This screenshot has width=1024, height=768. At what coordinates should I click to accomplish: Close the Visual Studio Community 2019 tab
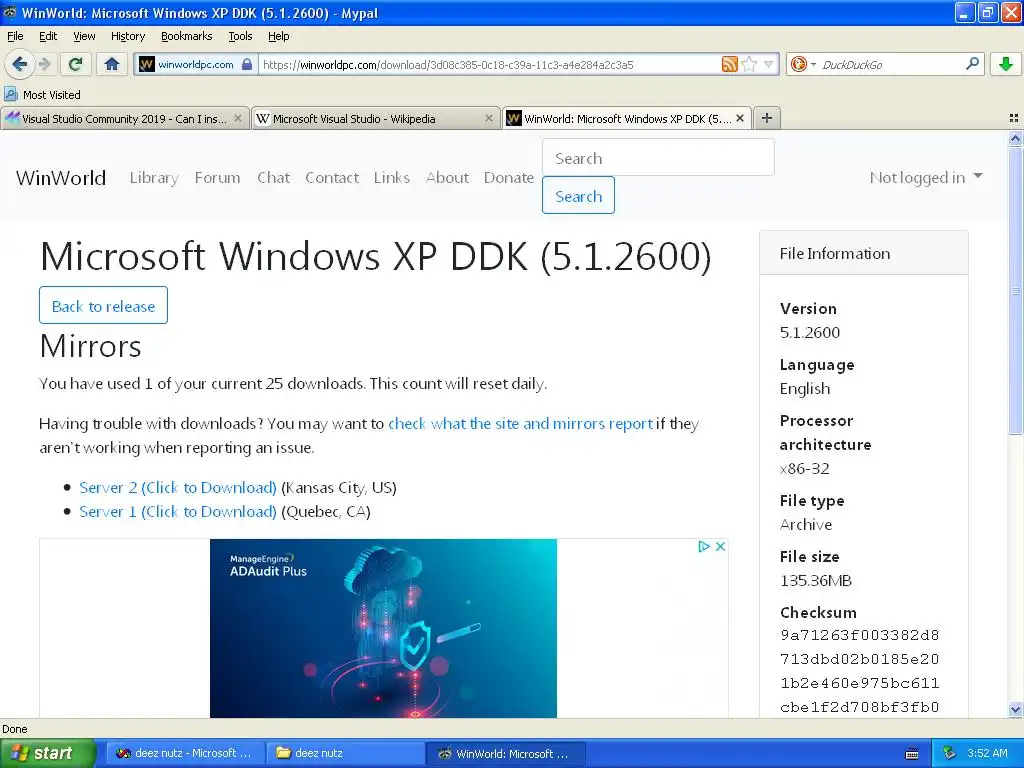238,118
